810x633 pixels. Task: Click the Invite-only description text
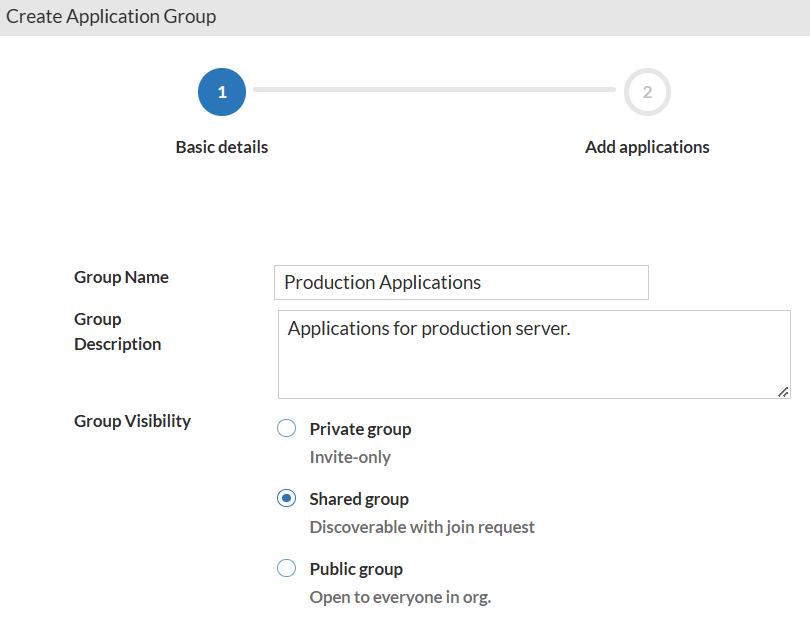pyautogui.click(x=350, y=457)
